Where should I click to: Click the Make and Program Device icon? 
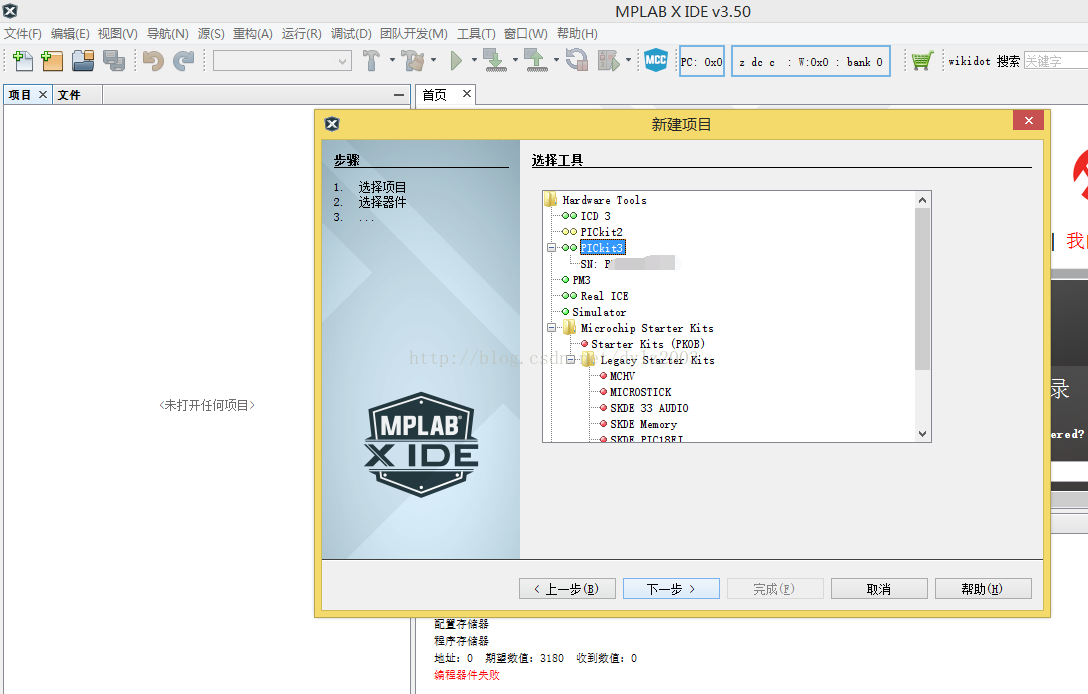click(495, 61)
